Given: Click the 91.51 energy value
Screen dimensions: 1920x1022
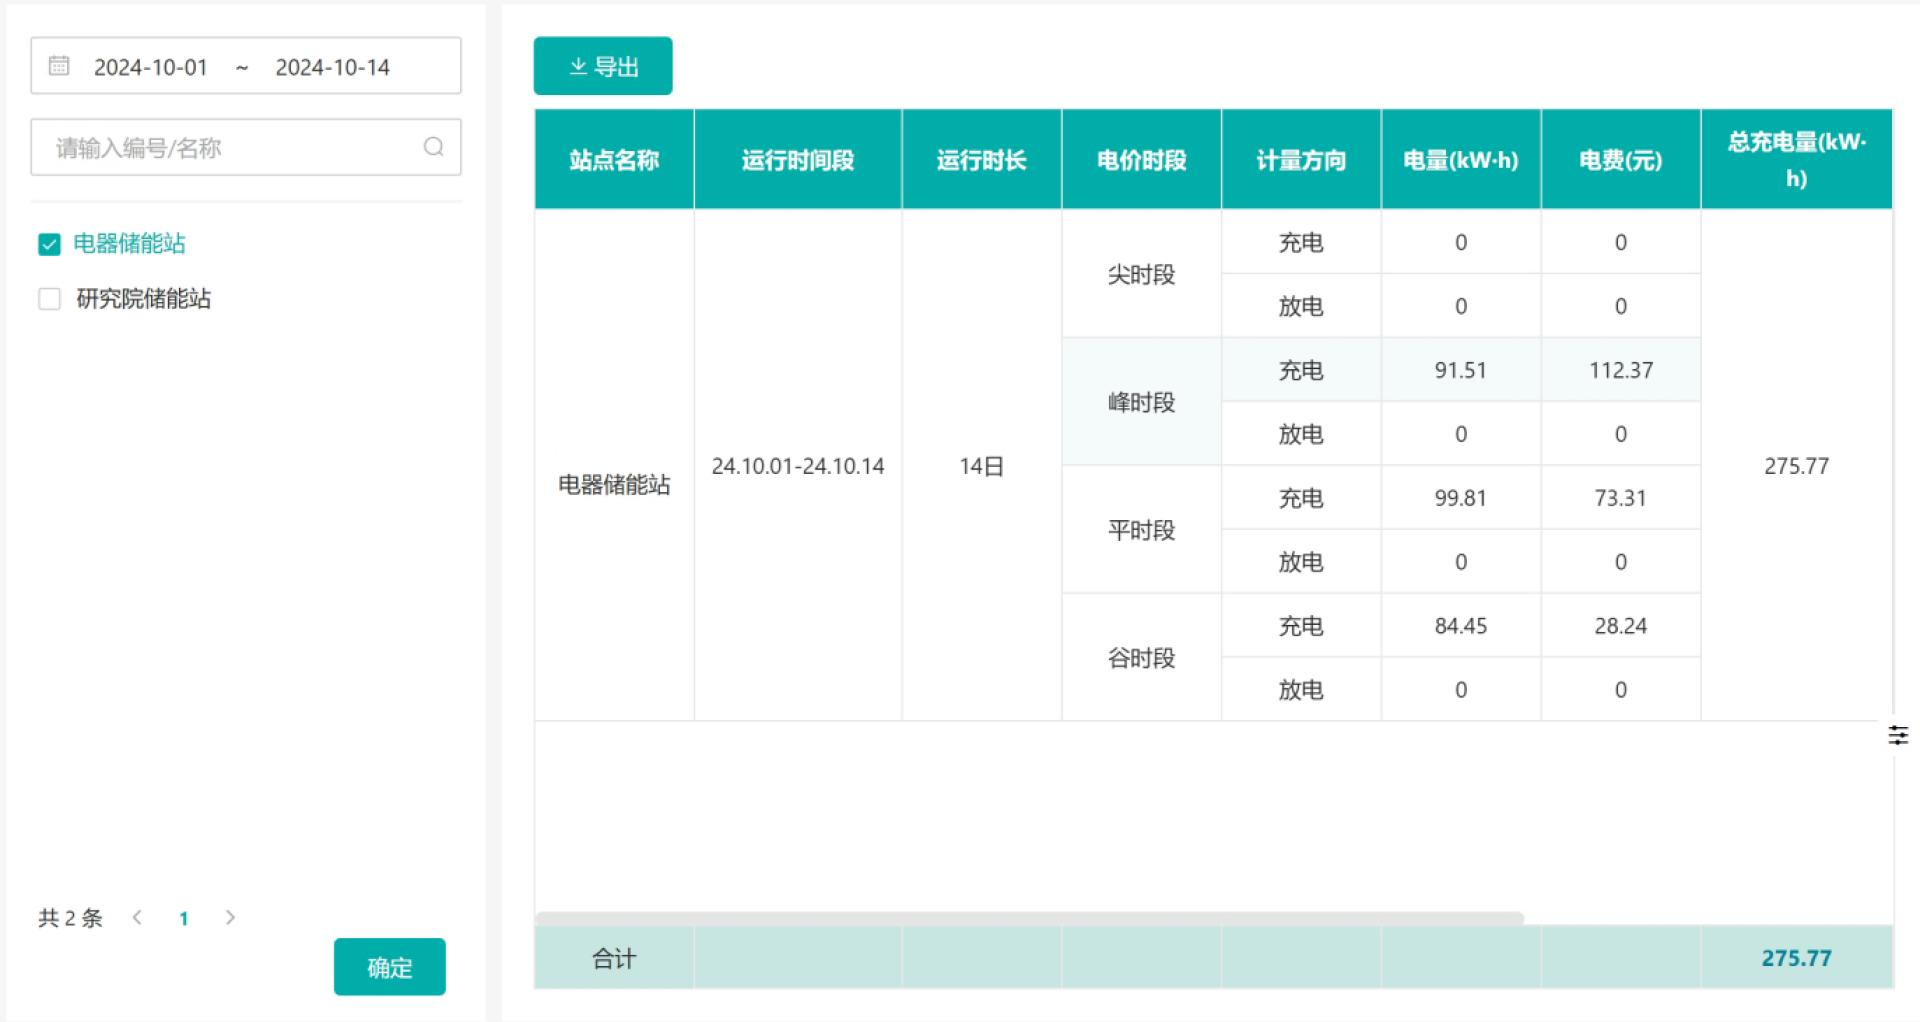Looking at the screenshot, I should pos(1461,370).
